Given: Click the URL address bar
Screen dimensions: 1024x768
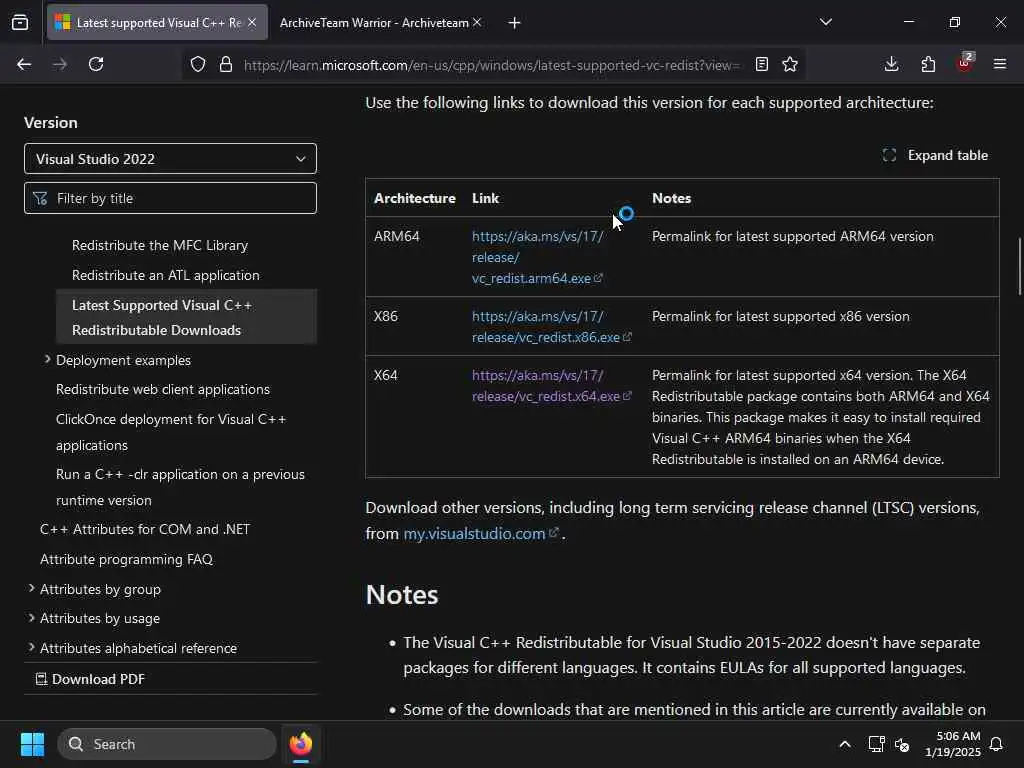Looking at the screenshot, I should coord(492,65).
